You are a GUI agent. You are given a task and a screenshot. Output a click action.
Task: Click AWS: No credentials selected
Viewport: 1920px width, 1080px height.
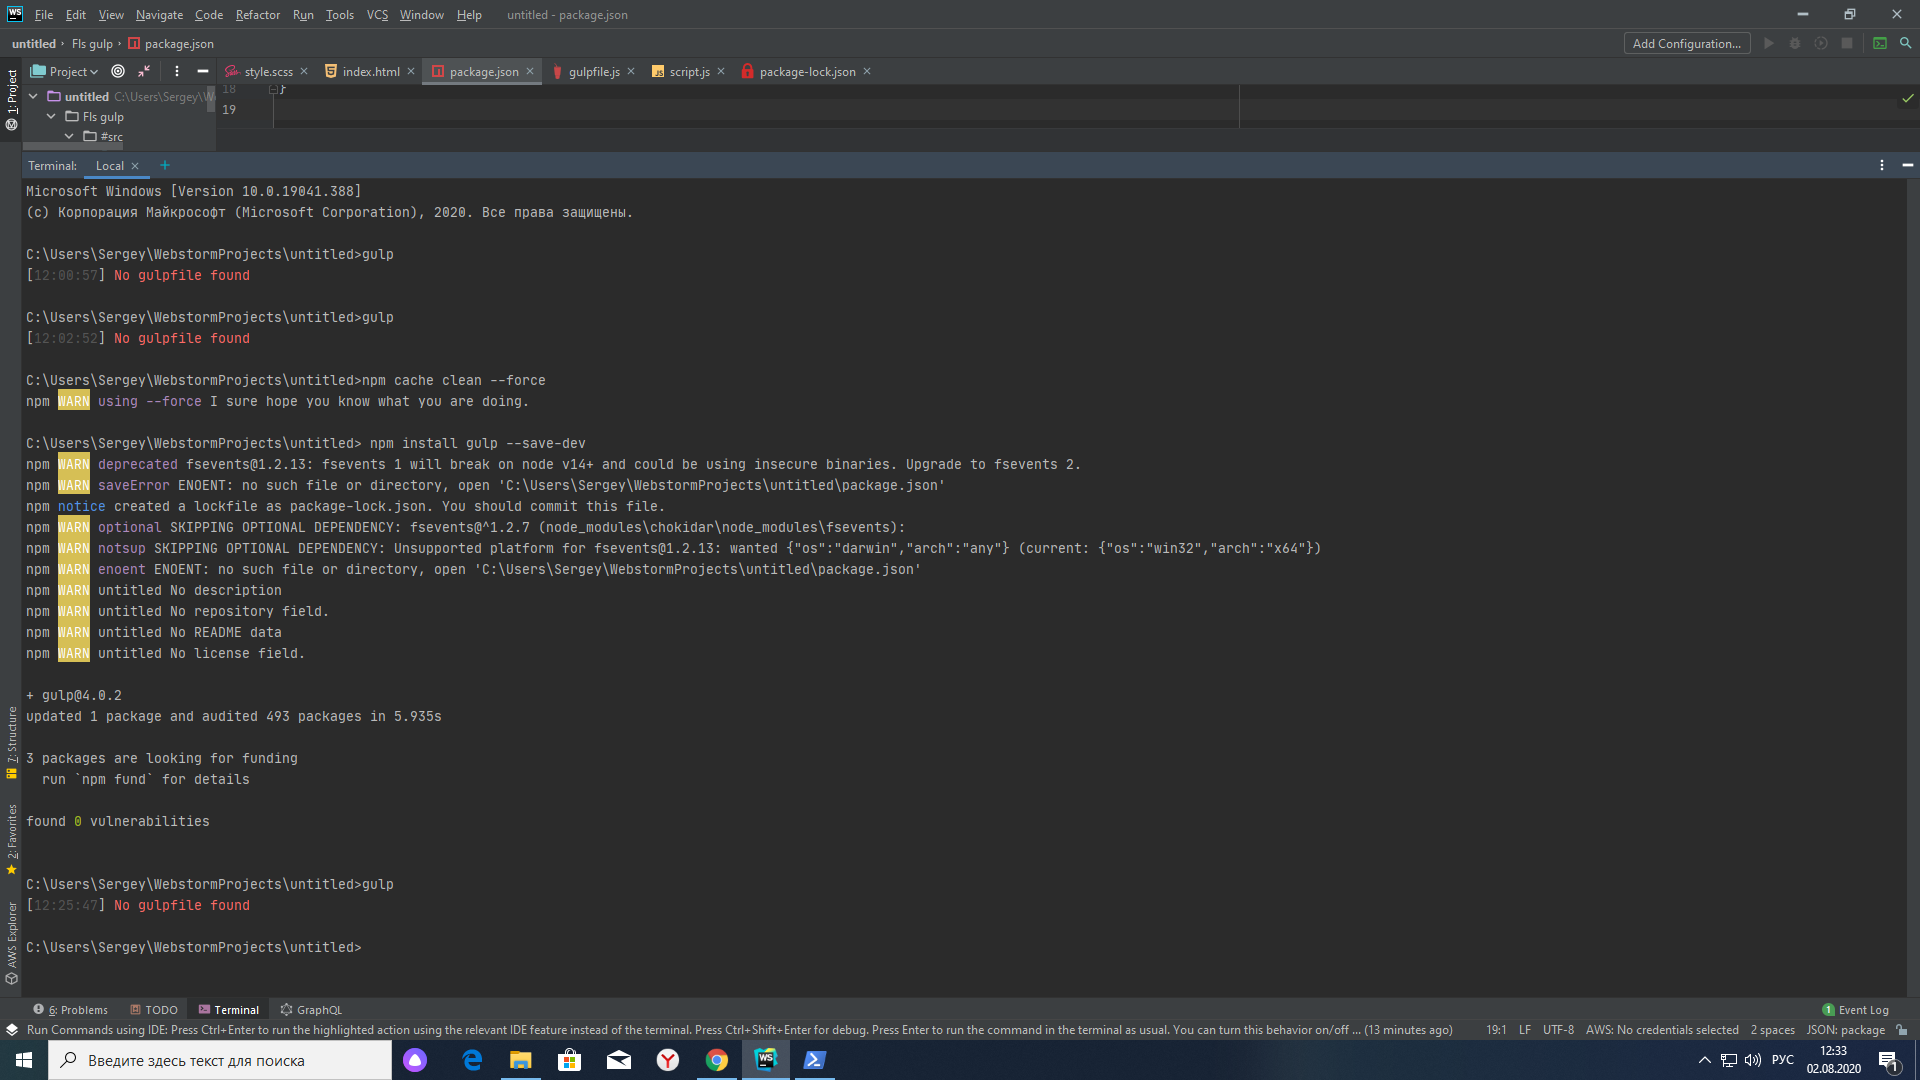tap(1662, 1030)
